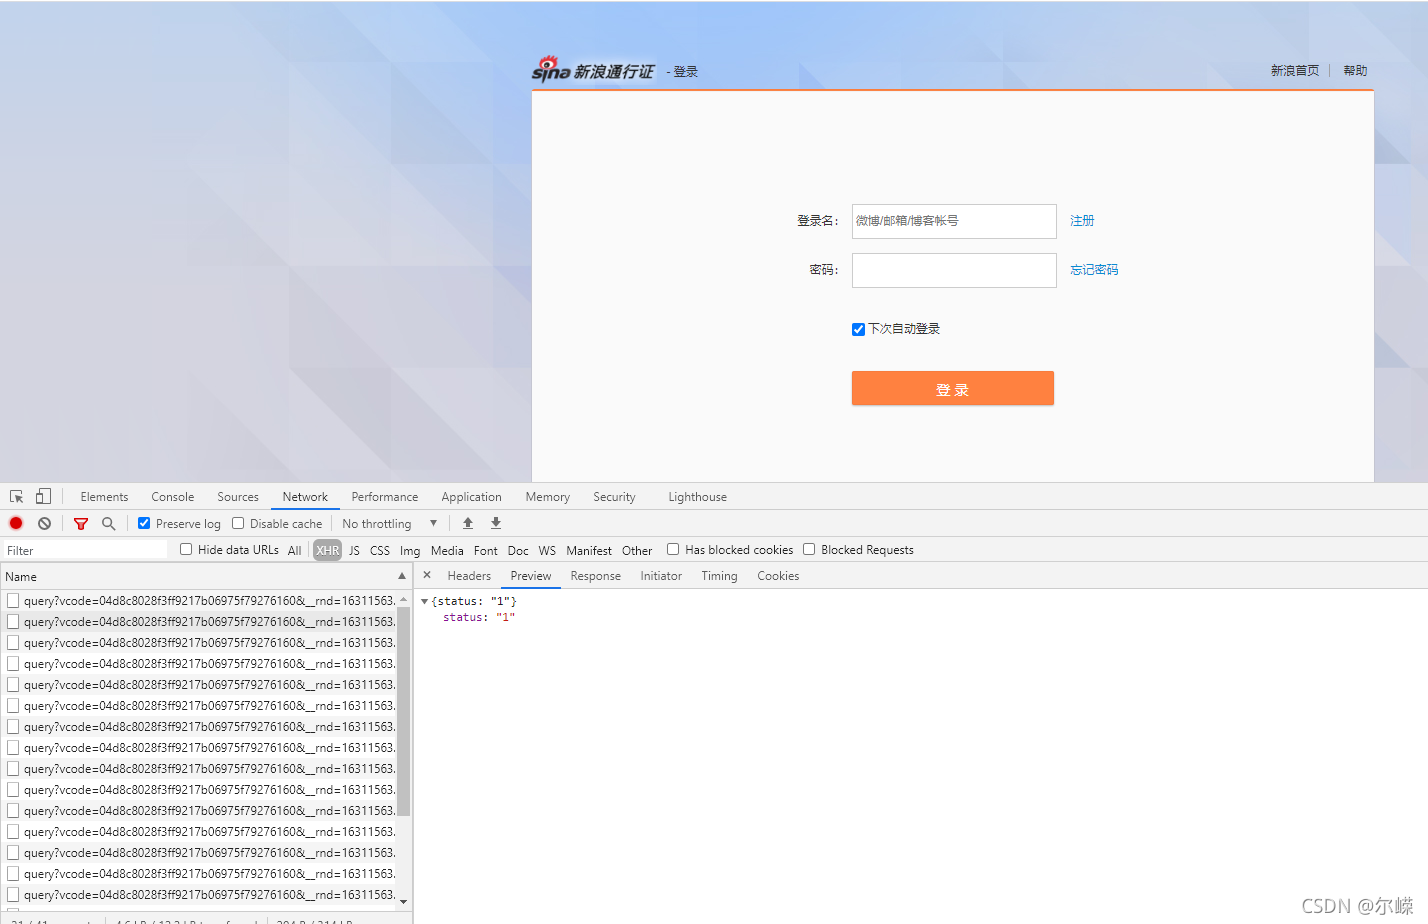The width and height of the screenshot is (1428, 924).
Task: Switch to Memory tab
Action: pos(548,497)
